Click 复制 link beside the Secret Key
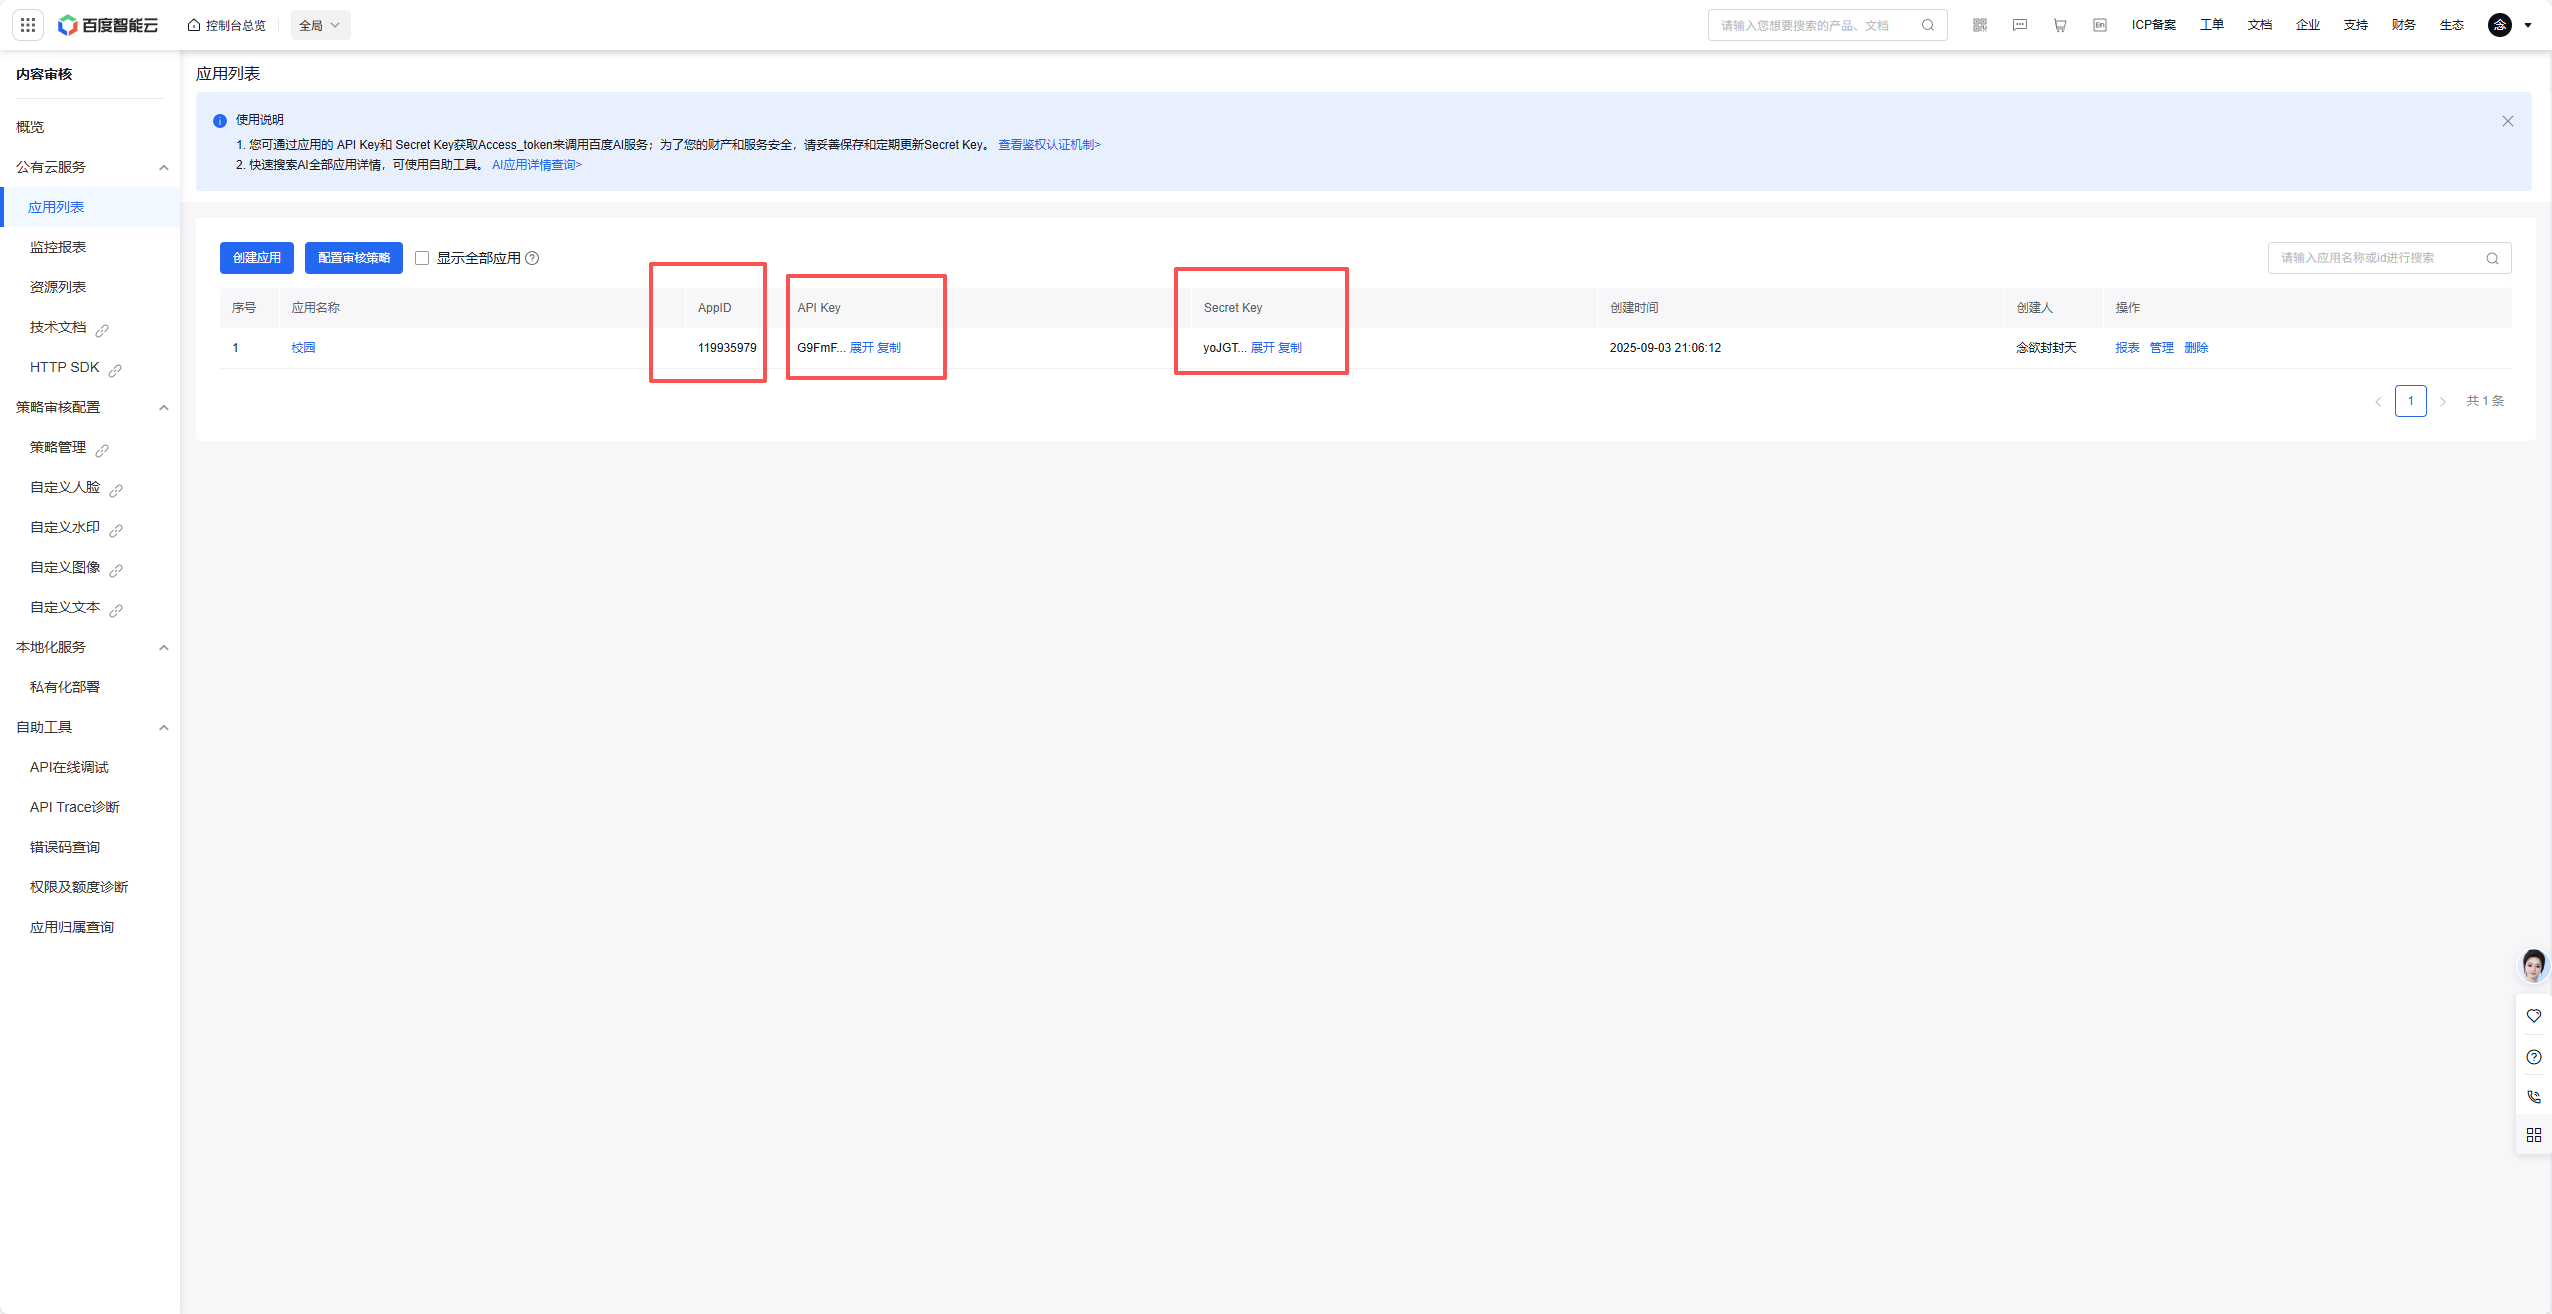This screenshot has width=2552, height=1314. pyautogui.click(x=1290, y=348)
